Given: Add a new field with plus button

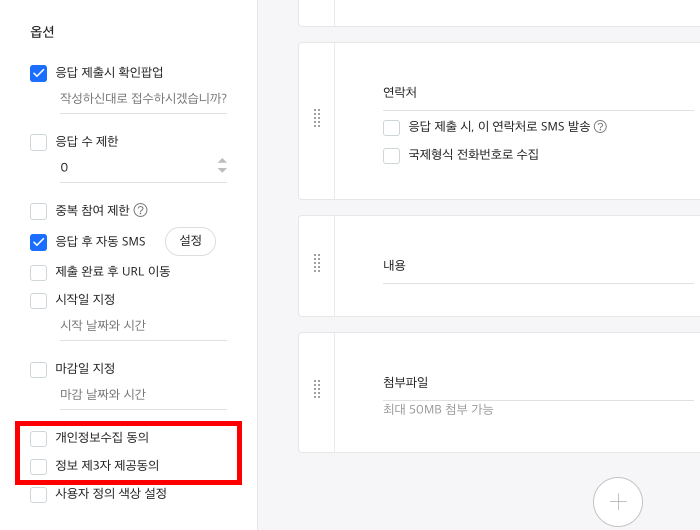Looking at the screenshot, I should click(618, 502).
